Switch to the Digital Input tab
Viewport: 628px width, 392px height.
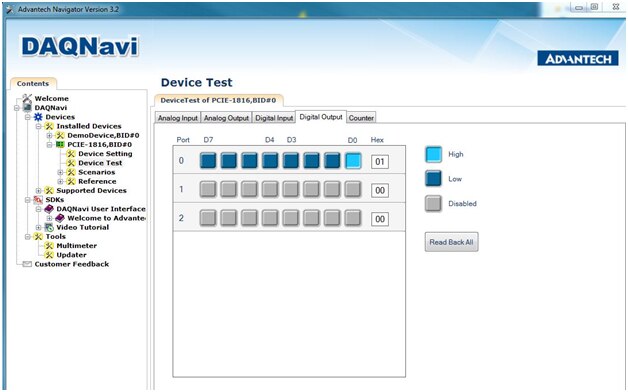click(274, 118)
